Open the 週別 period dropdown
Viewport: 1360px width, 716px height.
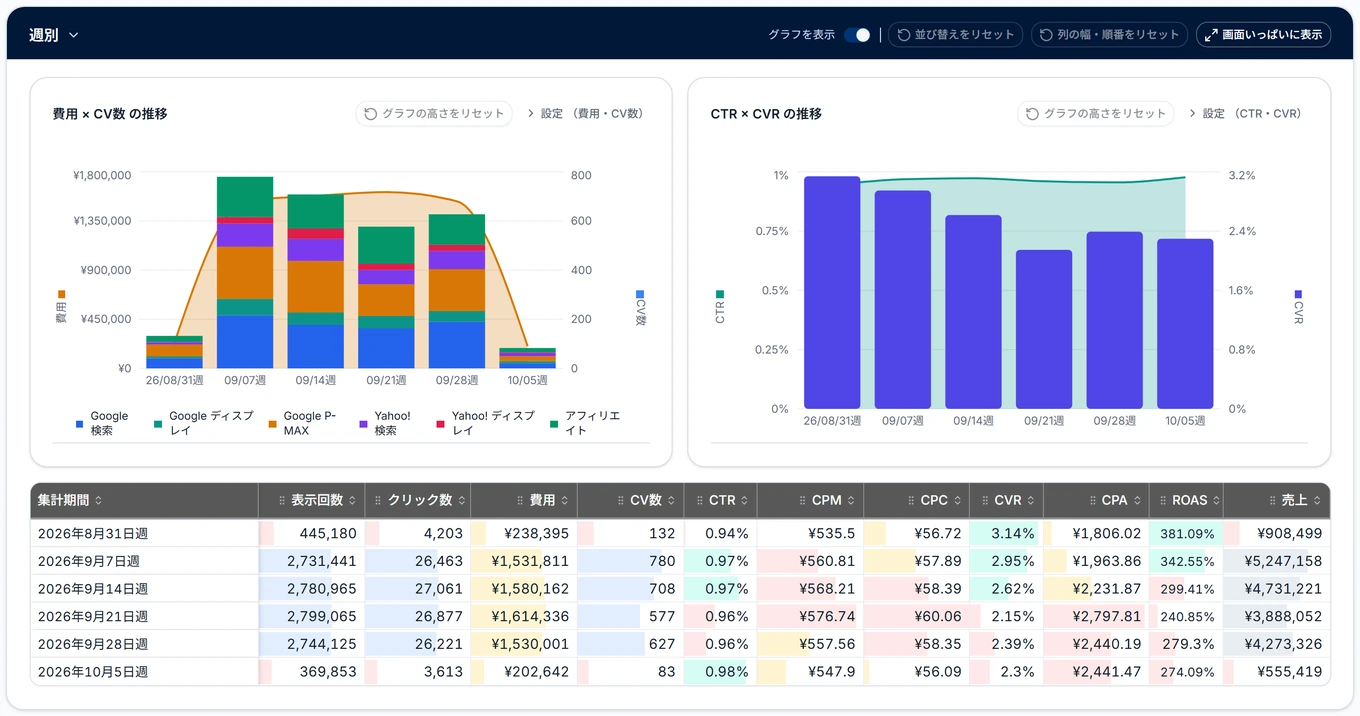tap(54, 35)
